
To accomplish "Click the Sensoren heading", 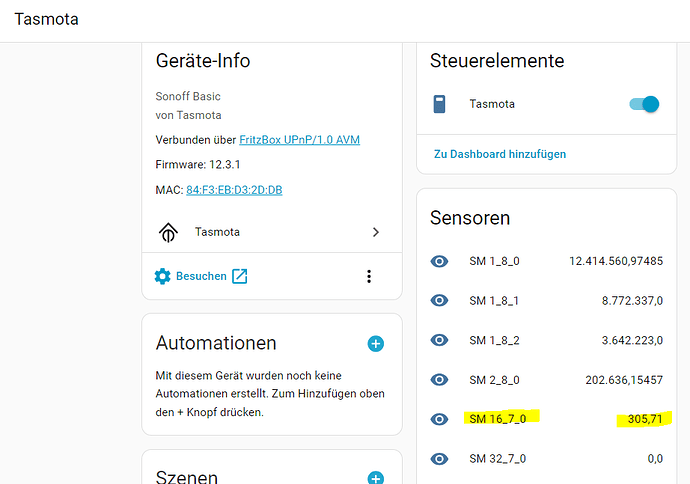I will (470, 218).
